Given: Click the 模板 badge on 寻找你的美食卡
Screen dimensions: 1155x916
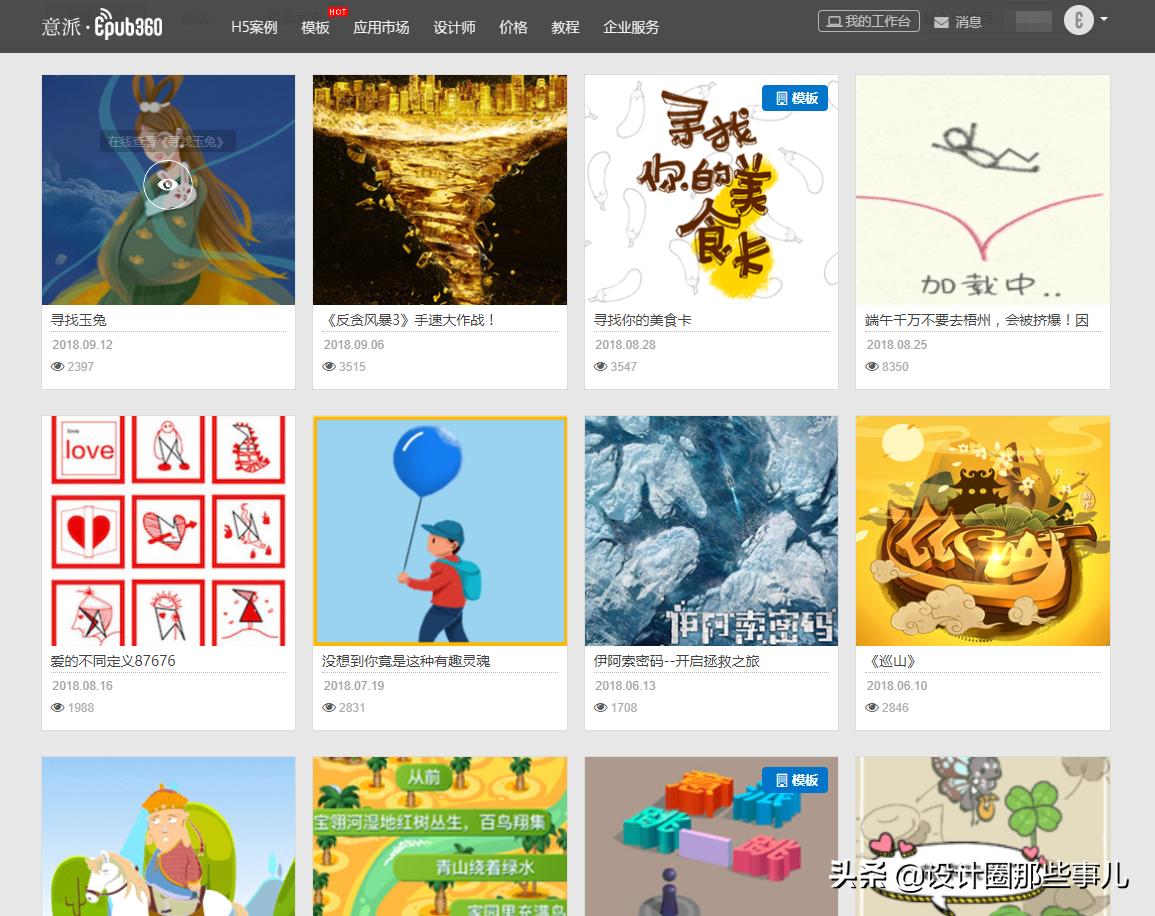Looking at the screenshot, I should pos(795,98).
